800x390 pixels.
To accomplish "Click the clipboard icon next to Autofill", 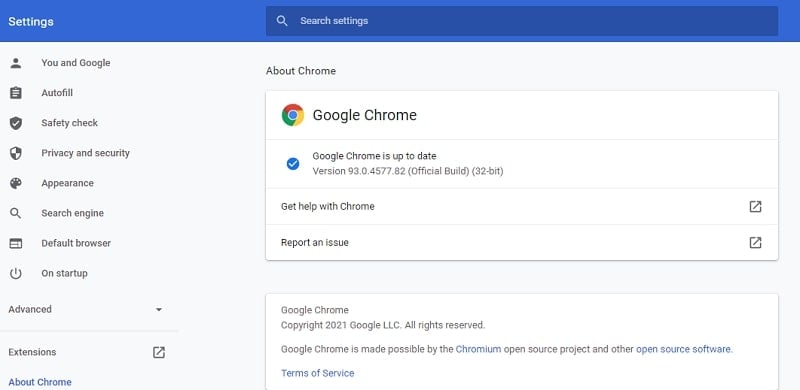I will coord(16,93).
